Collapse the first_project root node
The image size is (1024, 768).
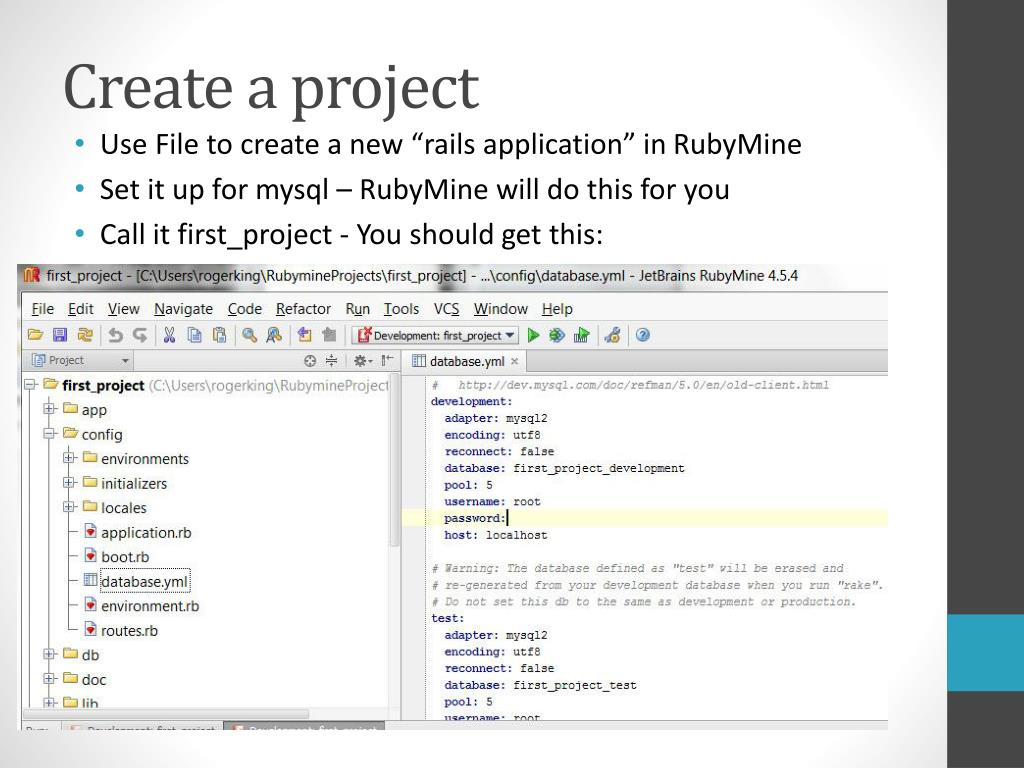coord(30,385)
